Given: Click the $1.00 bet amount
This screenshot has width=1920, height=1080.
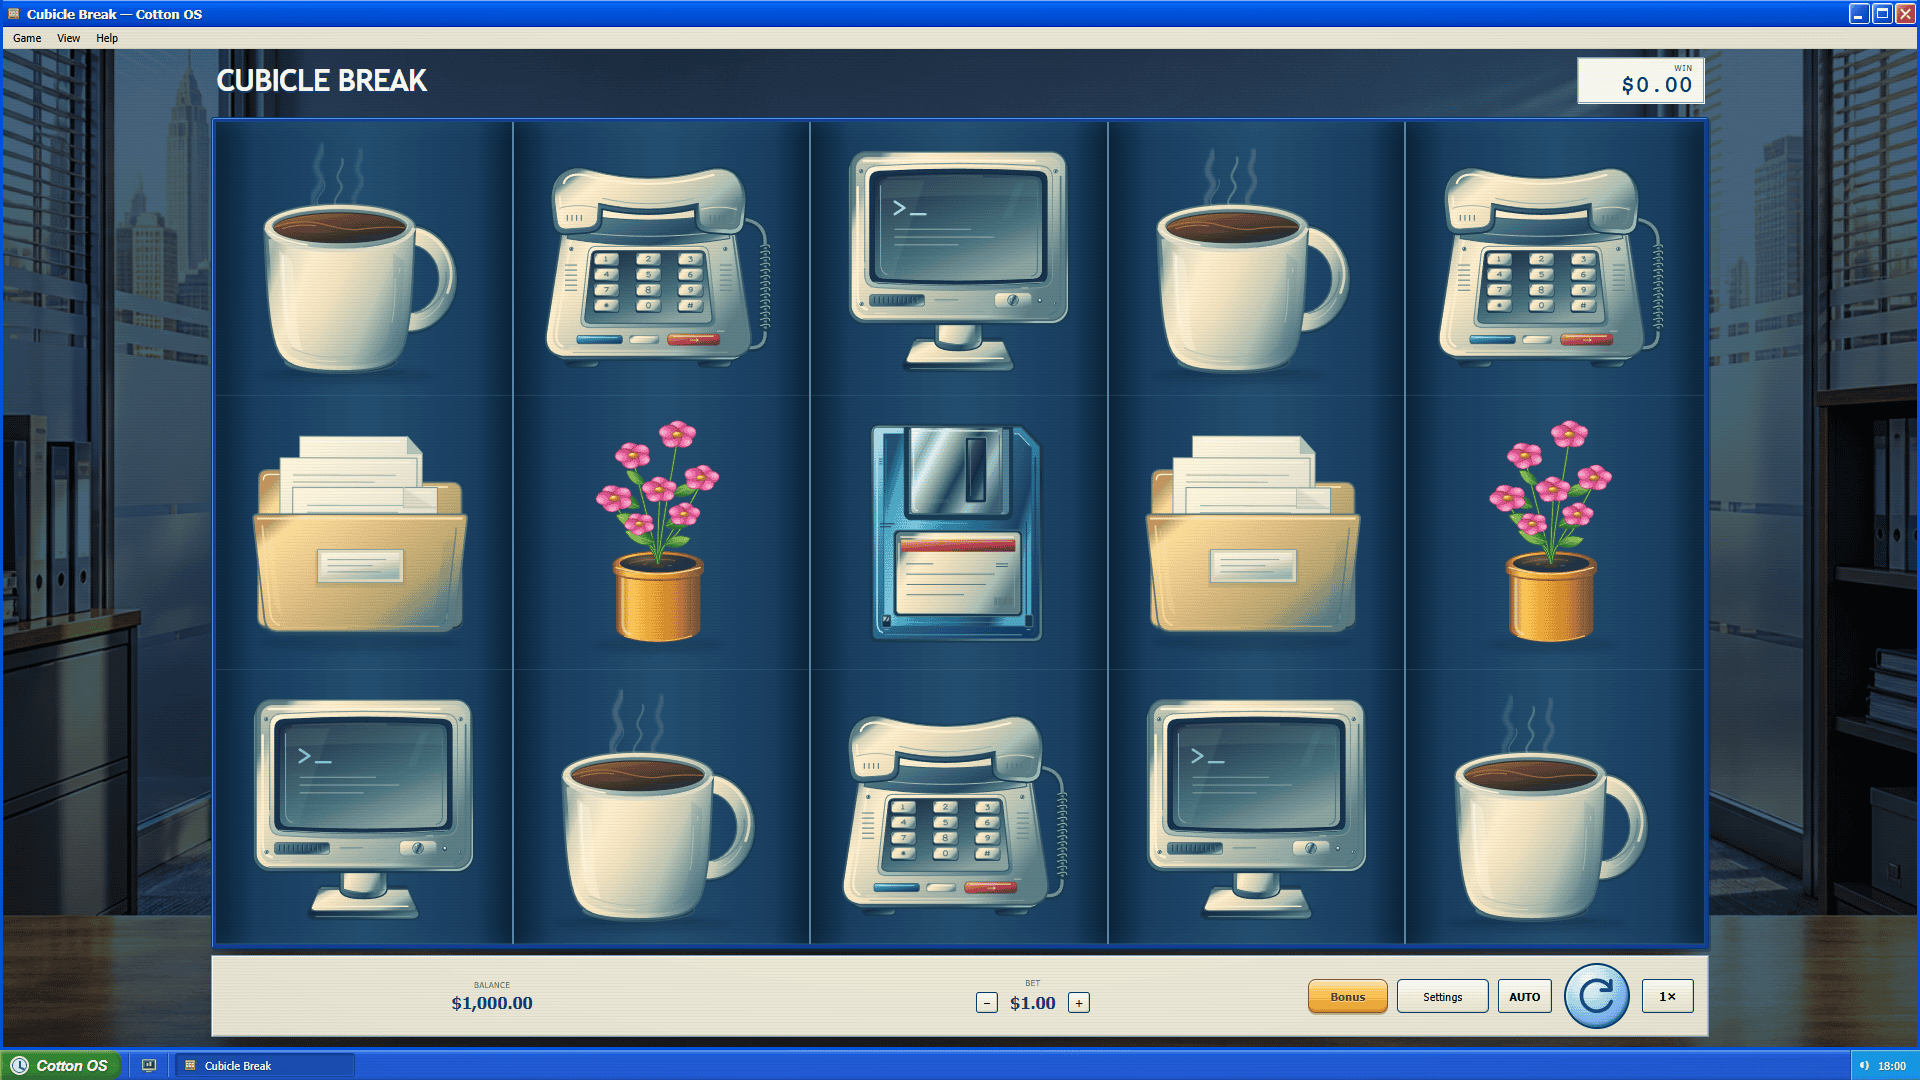Looking at the screenshot, I should tap(1032, 1003).
